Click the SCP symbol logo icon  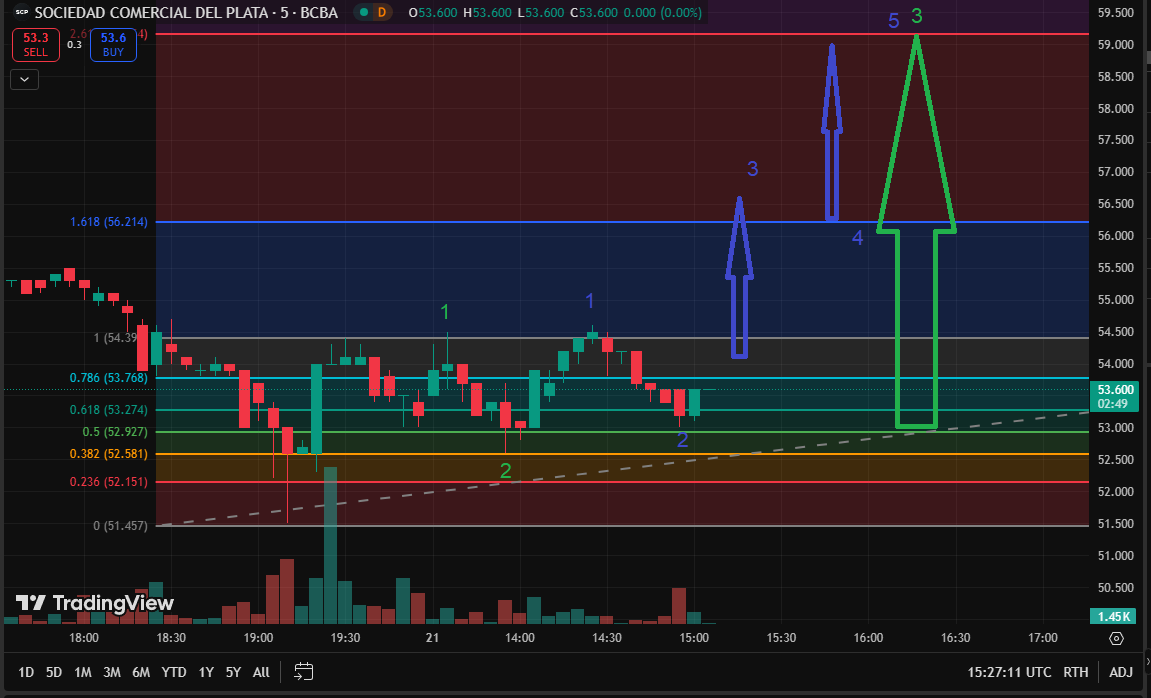(x=21, y=12)
